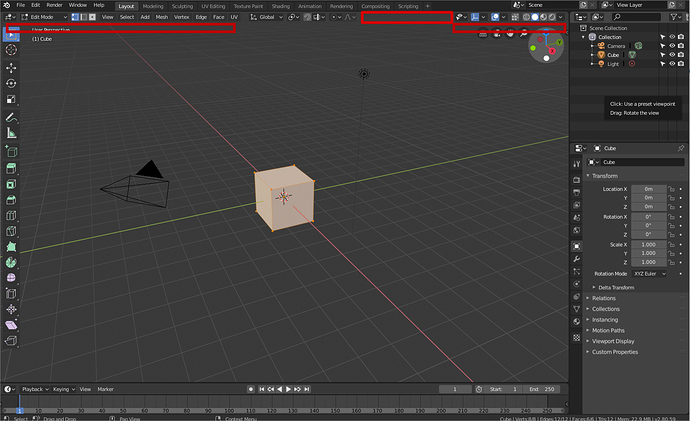Pick the Extrude Region tool

11,169
